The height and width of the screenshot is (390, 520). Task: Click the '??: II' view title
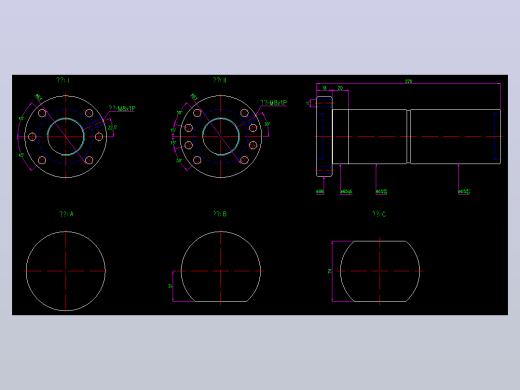point(220,80)
